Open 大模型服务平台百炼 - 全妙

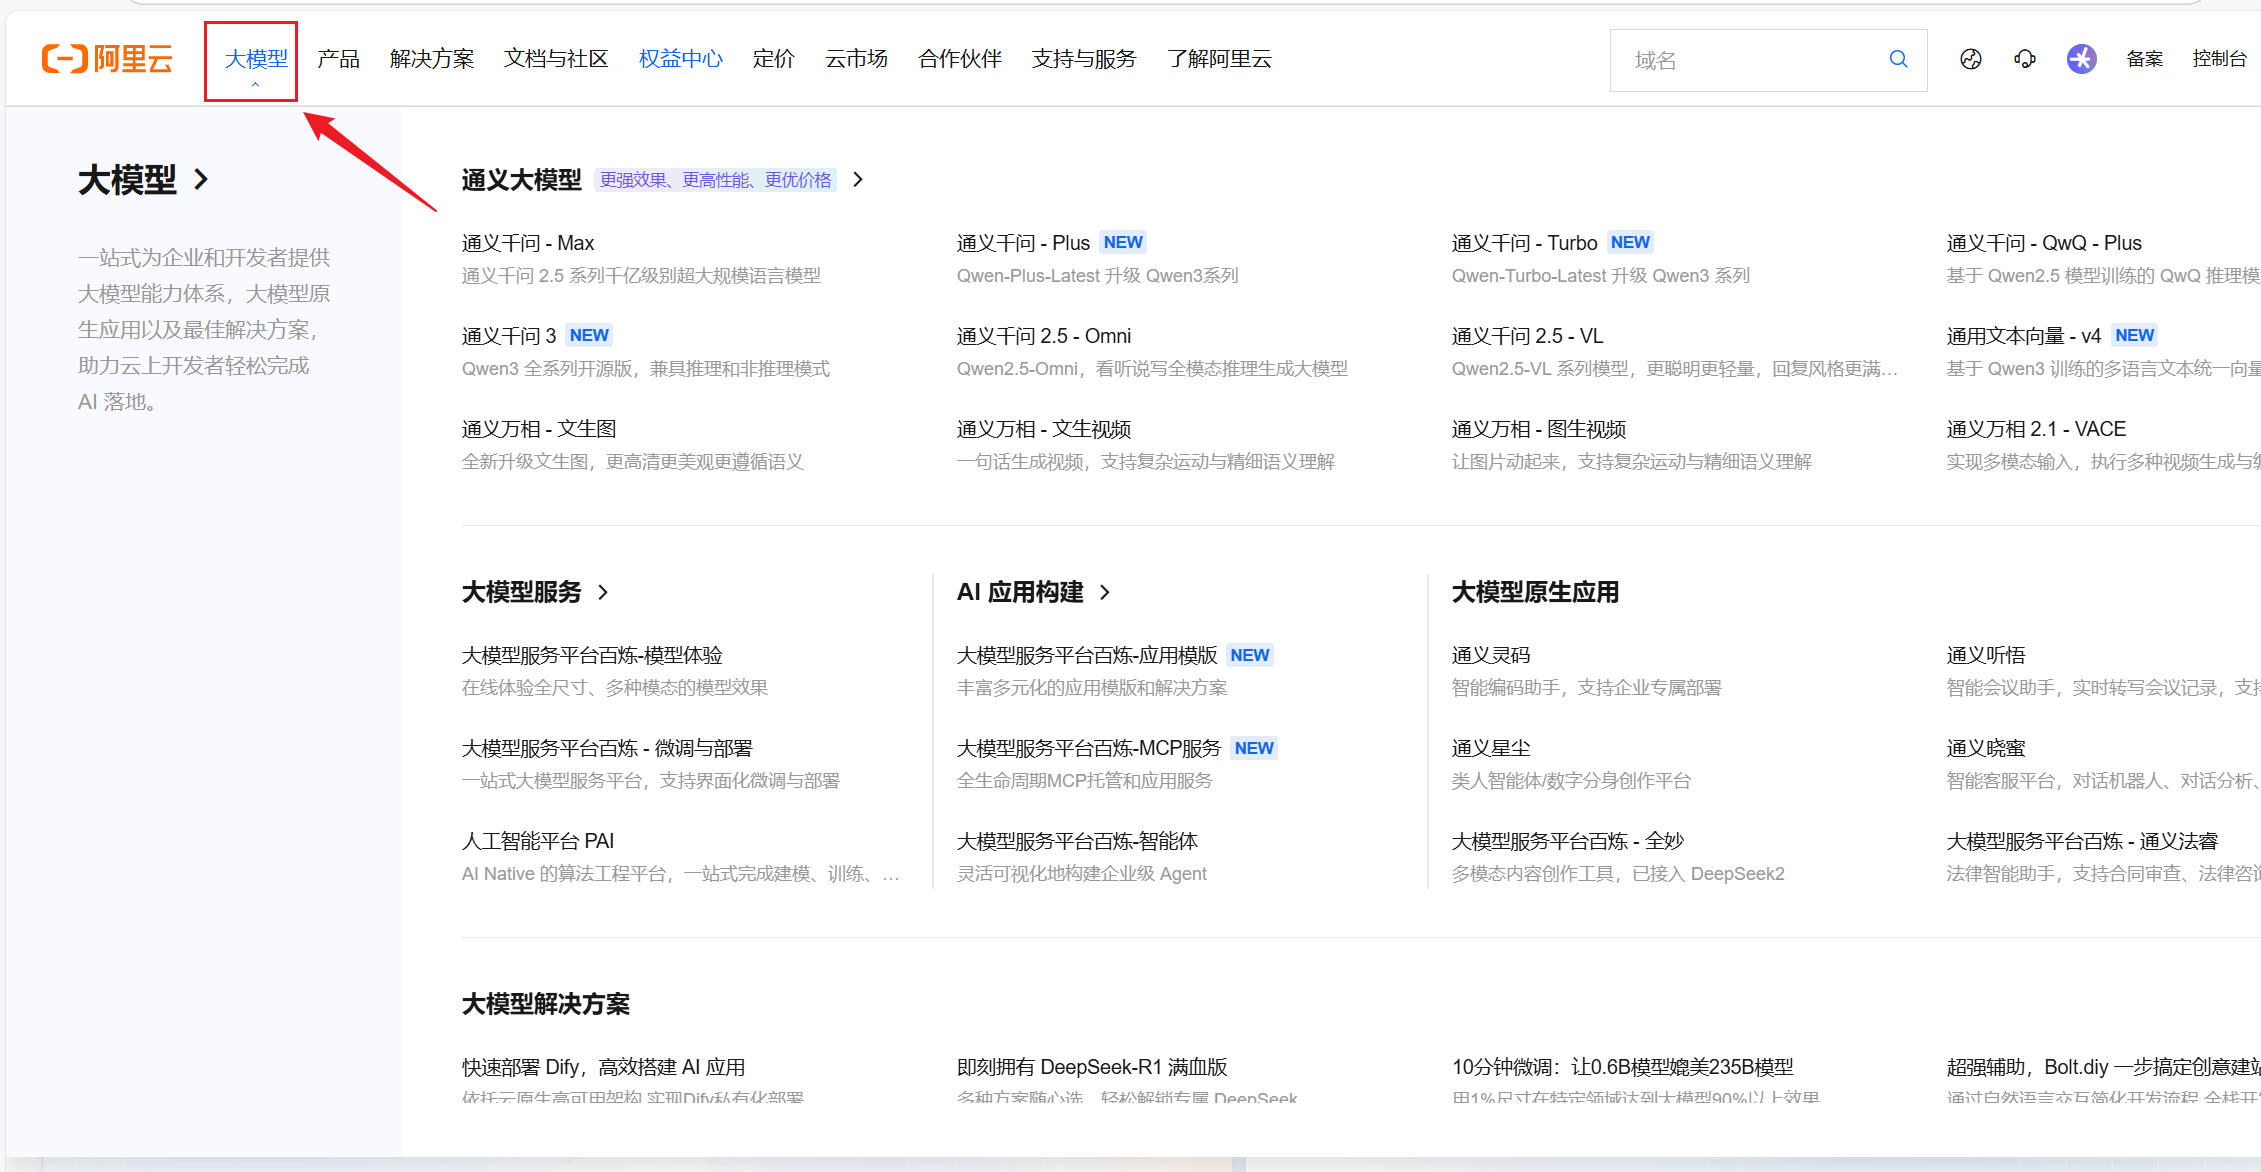(1568, 841)
